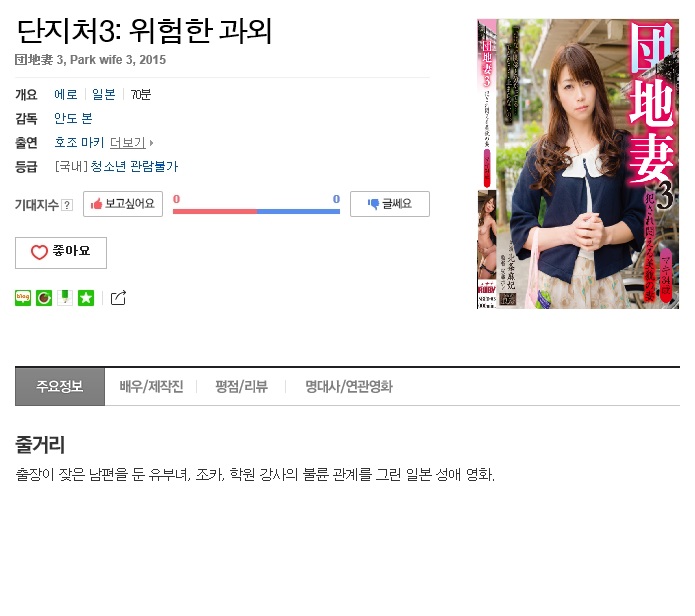Click the blue thumbs-down icon
The height and width of the screenshot is (616, 695).
pos(373,204)
